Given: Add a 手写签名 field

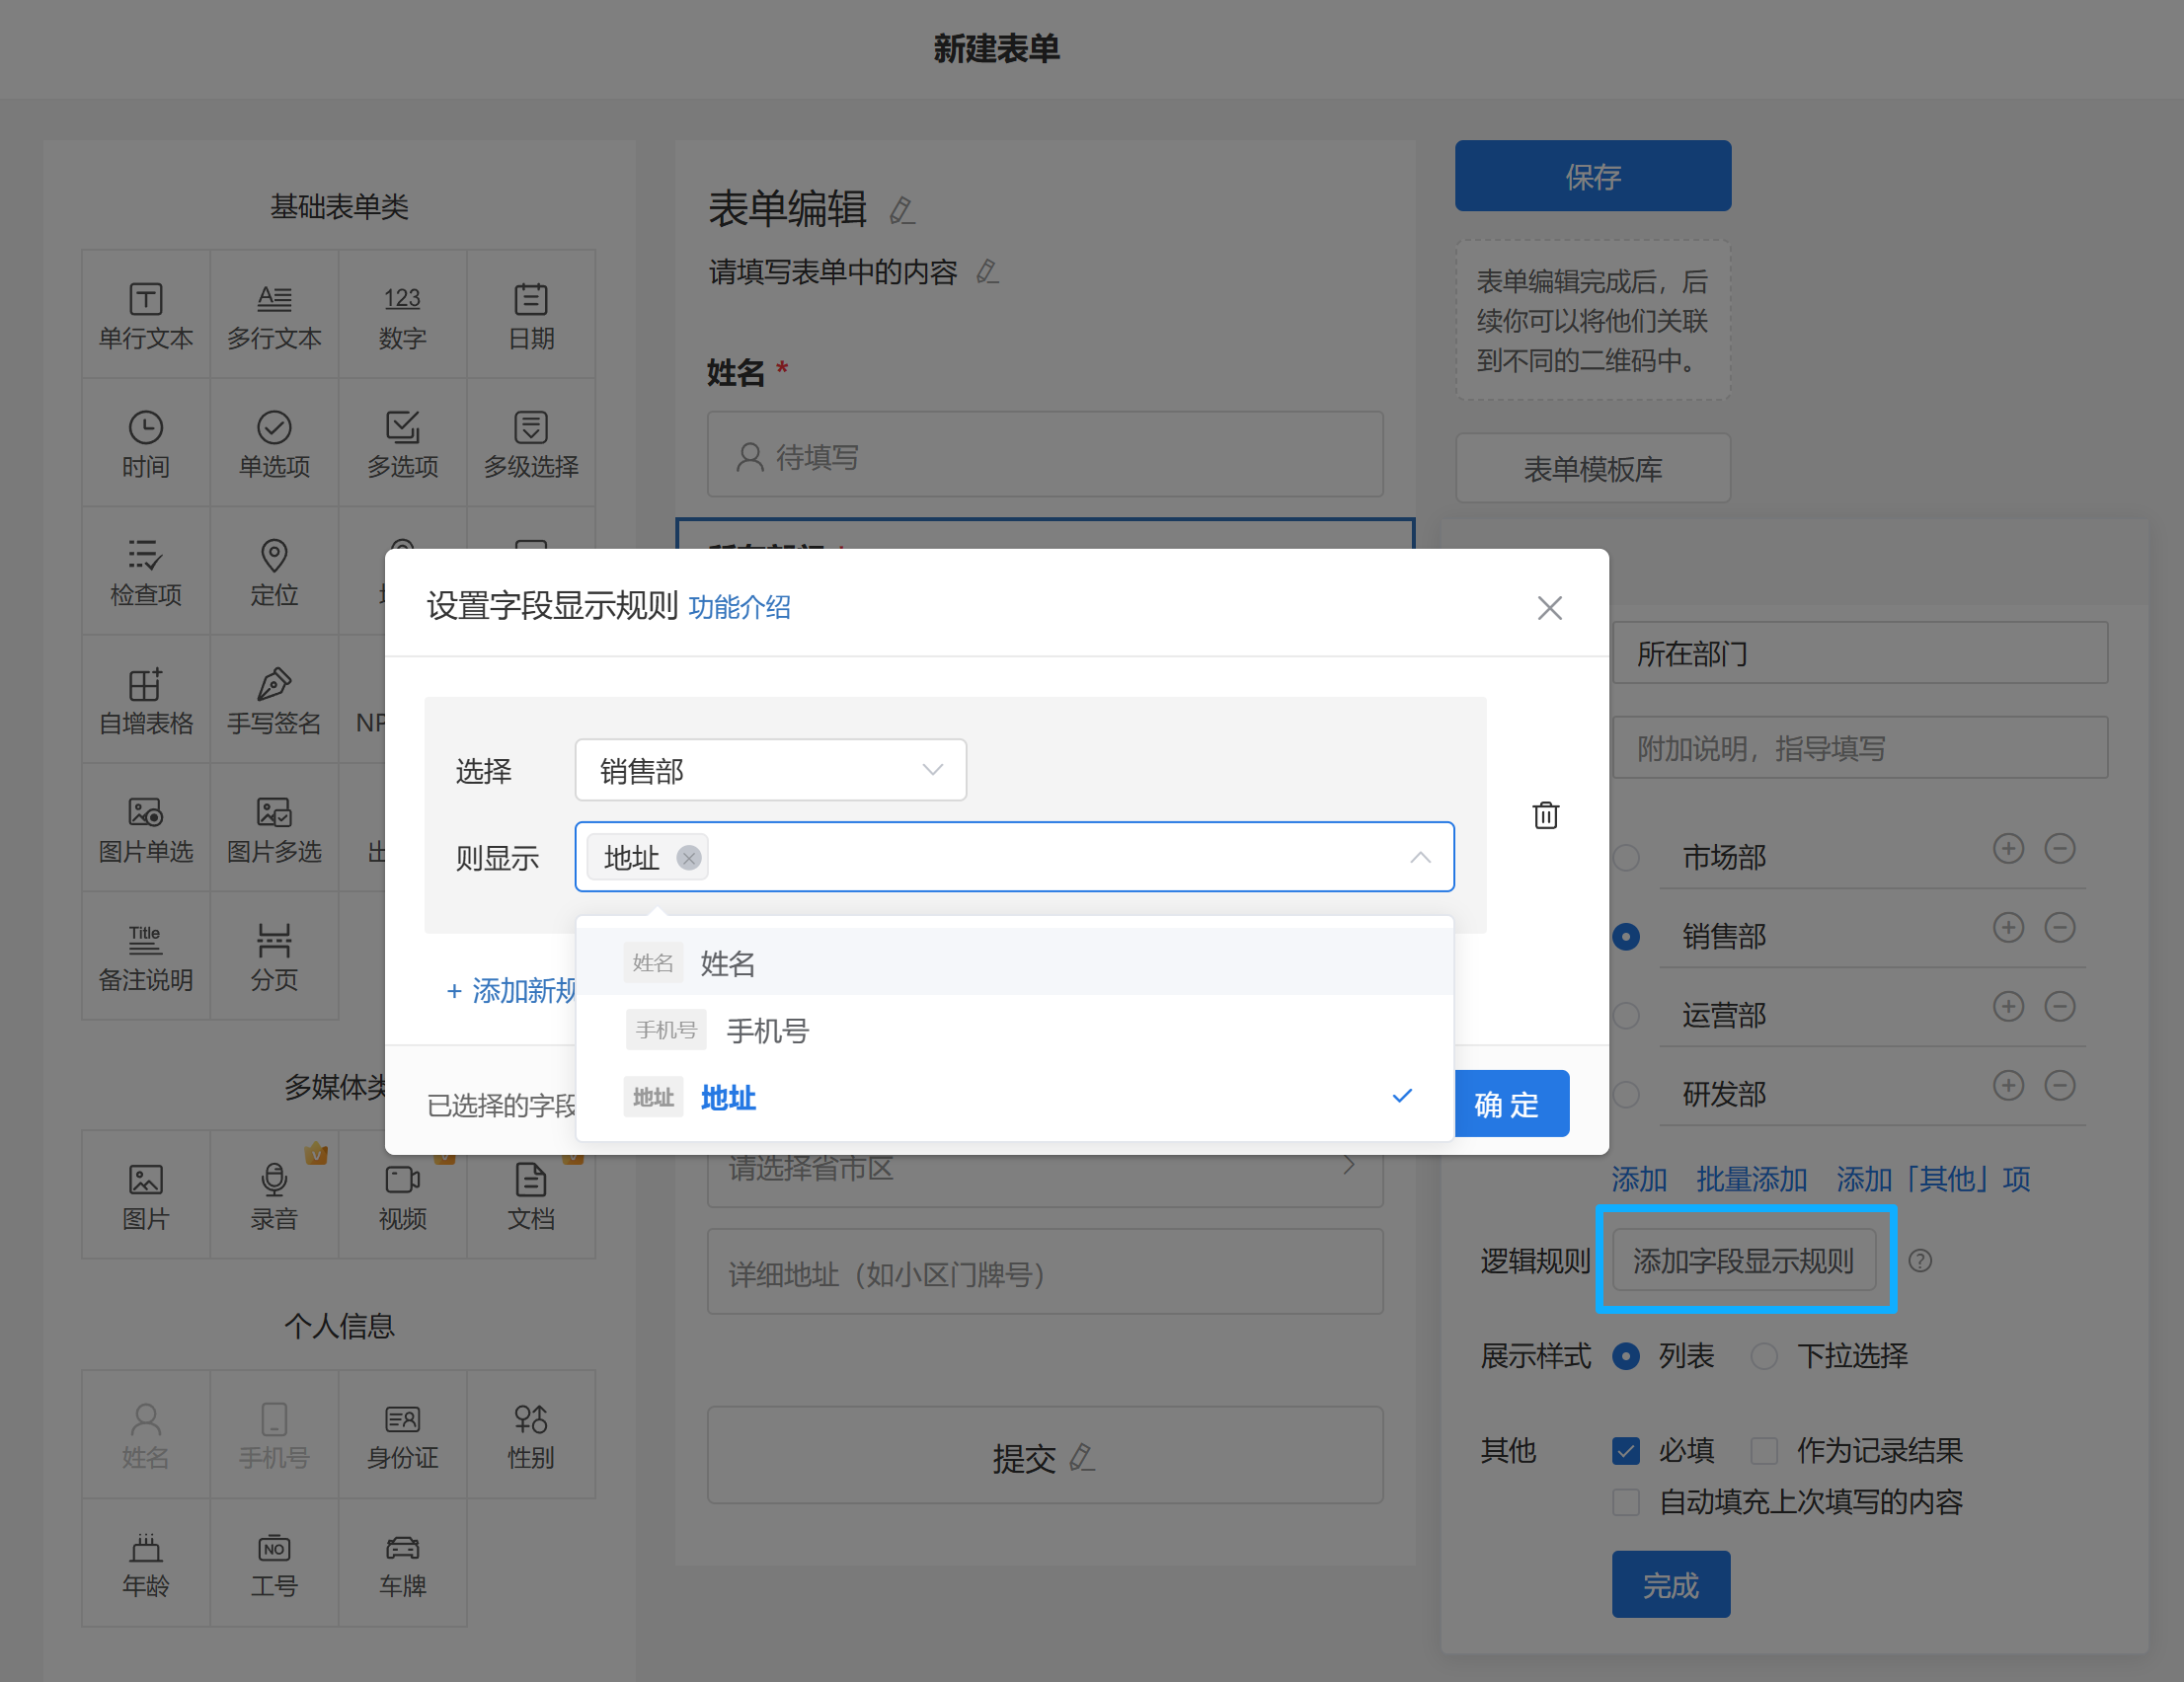Looking at the screenshot, I should click(274, 699).
